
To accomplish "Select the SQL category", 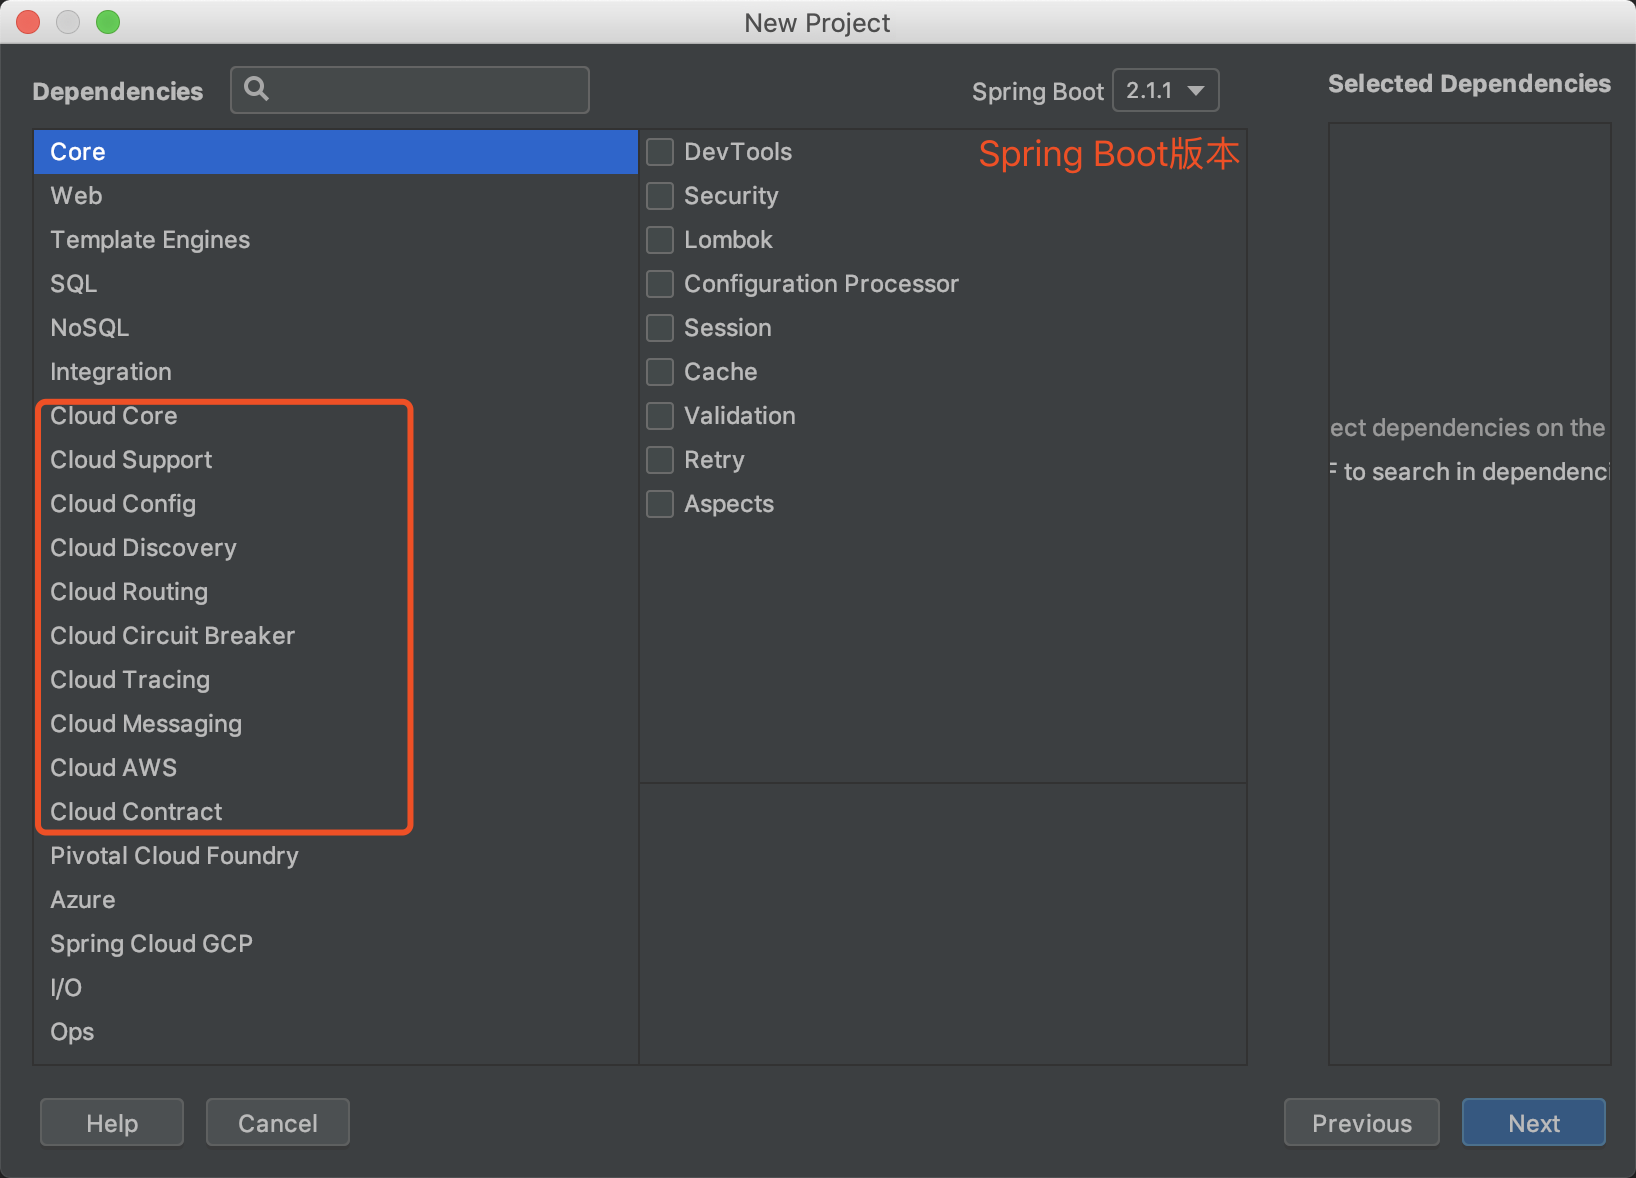I will click(336, 284).
